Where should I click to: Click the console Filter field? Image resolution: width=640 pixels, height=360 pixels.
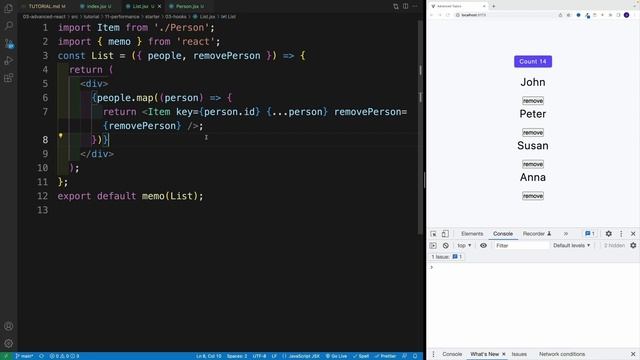point(521,246)
